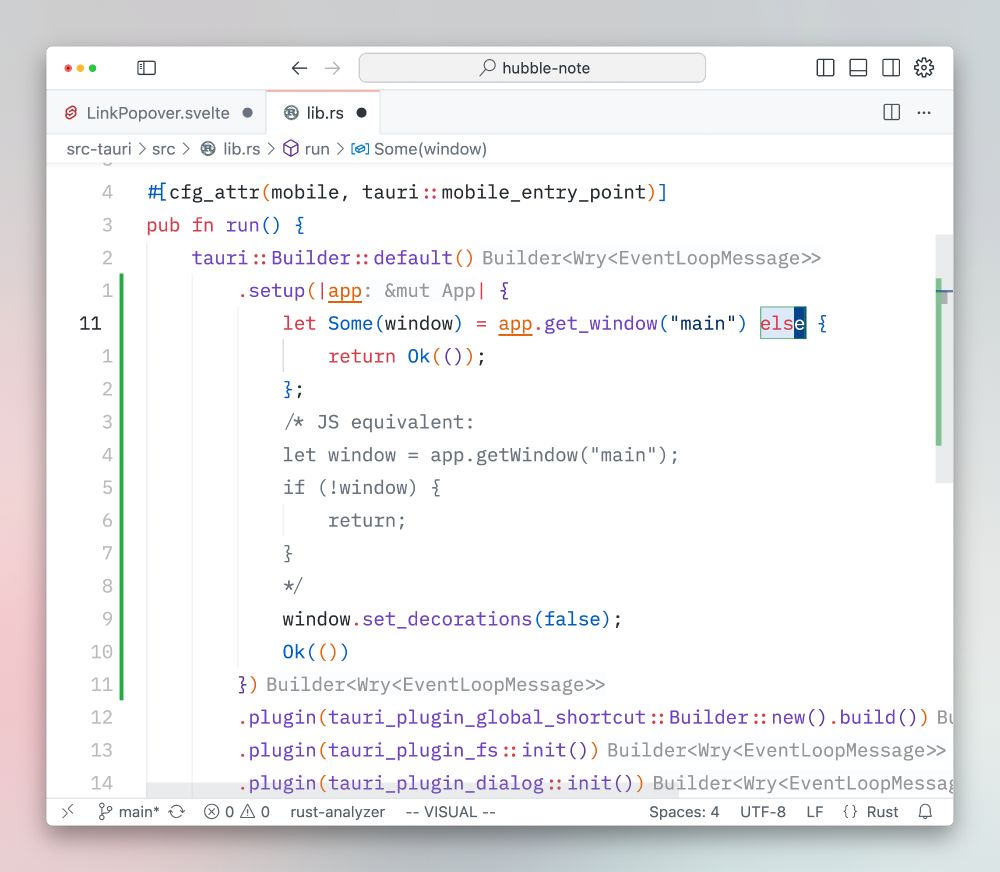Click current line number 11
This screenshot has height=872, width=1000.
tap(90, 323)
